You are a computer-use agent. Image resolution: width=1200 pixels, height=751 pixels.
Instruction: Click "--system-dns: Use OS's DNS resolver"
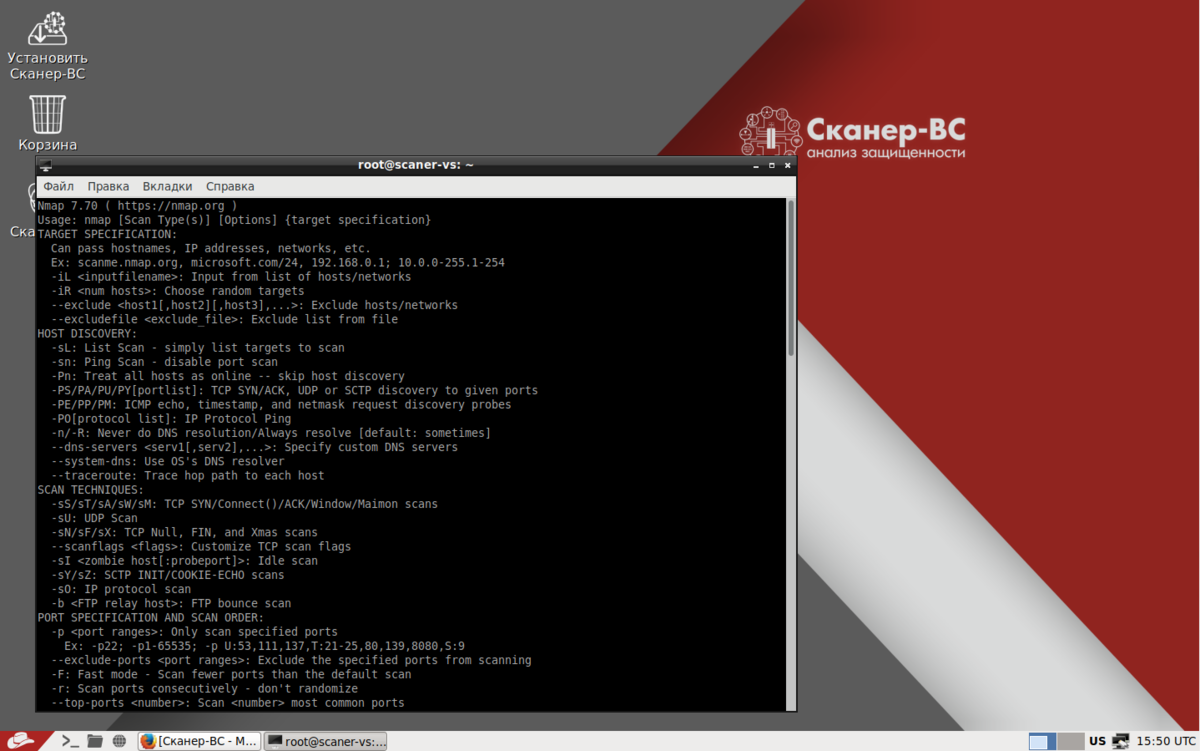click(167, 461)
